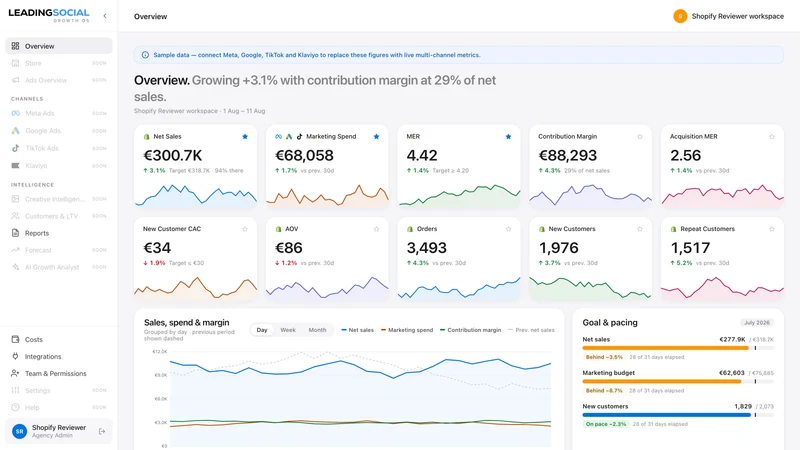Click the Shopify icon on AOV card
The image size is (800, 450).
click(279, 229)
